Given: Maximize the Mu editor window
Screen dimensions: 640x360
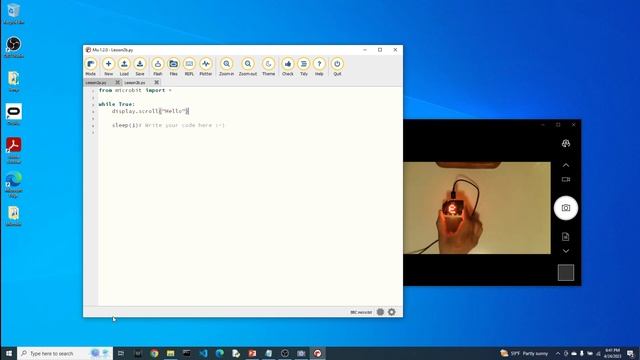Looking at the screenshot, I should click(380, 50).
